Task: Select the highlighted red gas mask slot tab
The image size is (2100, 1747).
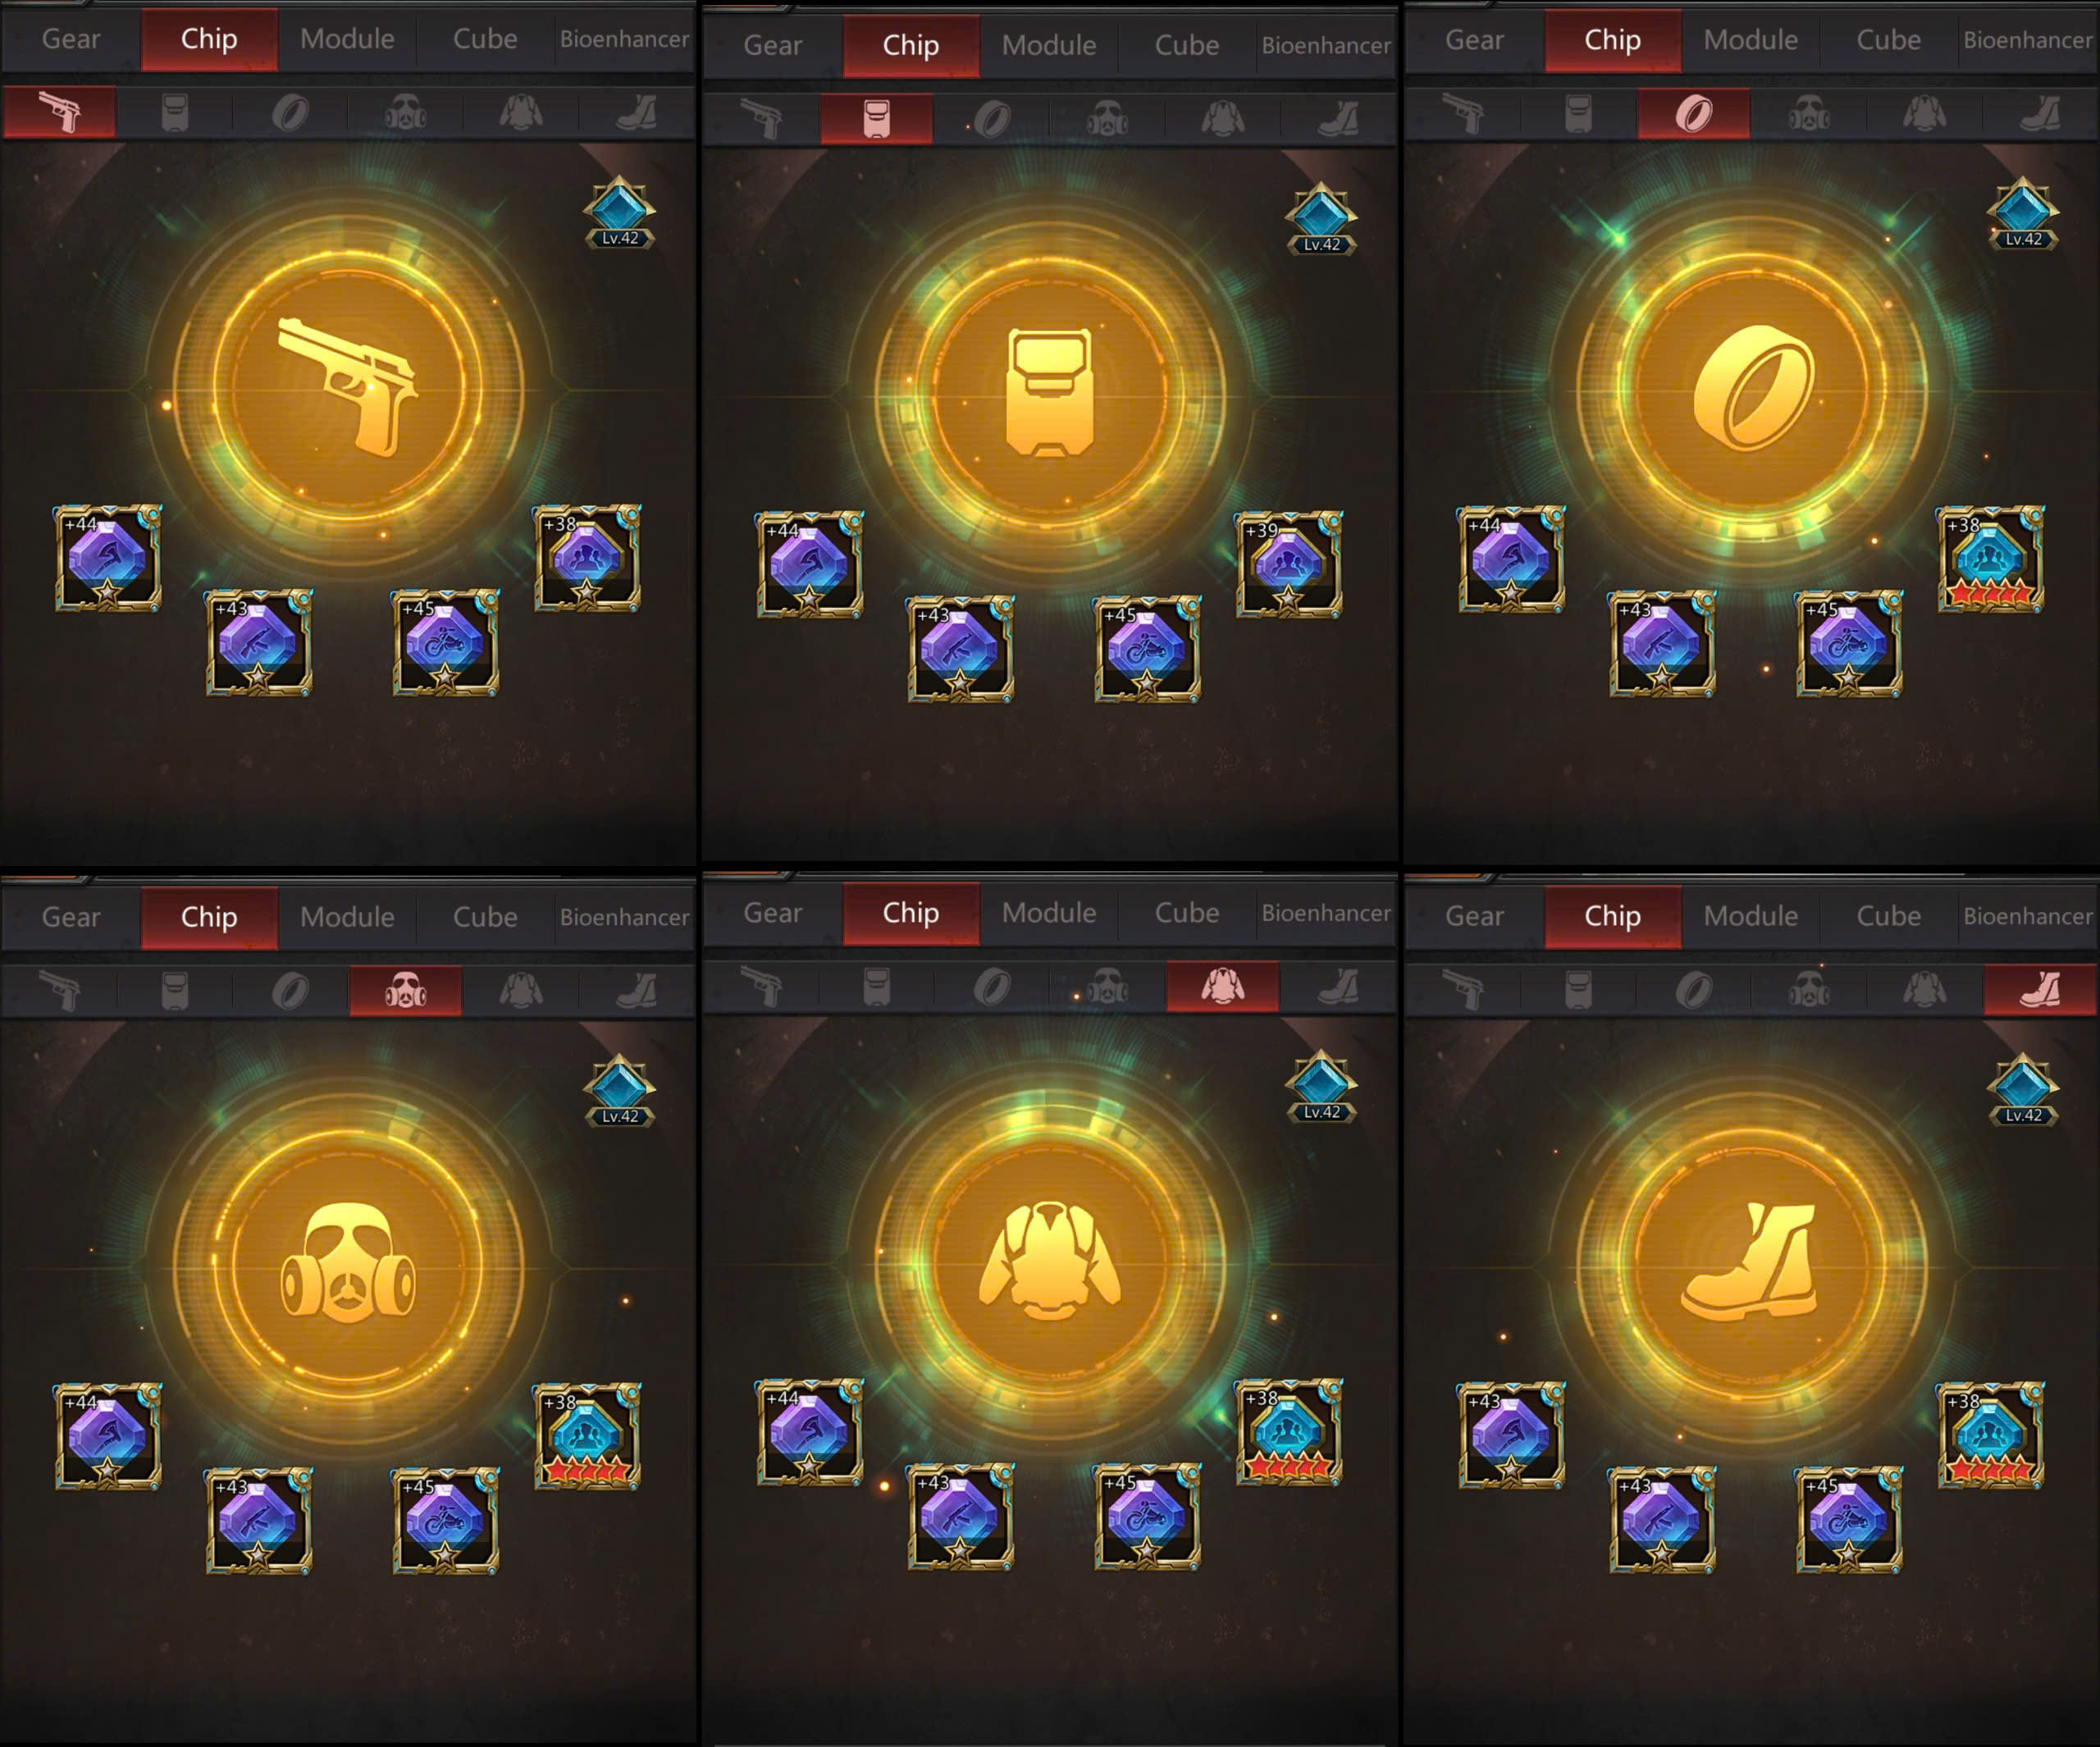Action: pyautogui.click(x=406, y=990)
